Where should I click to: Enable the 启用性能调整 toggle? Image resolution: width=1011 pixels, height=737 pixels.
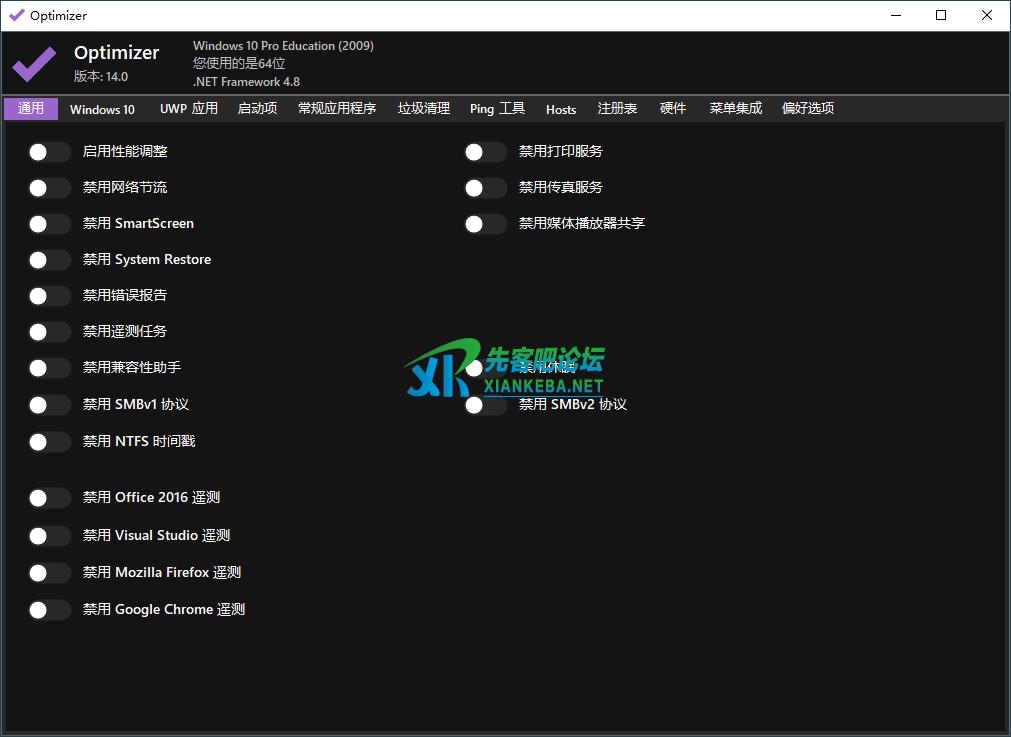tap(49, 152)
